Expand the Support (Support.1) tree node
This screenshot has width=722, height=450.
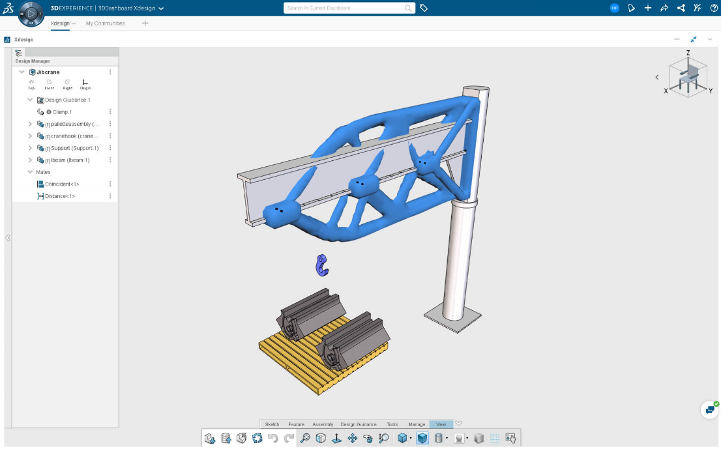point(30,148)
